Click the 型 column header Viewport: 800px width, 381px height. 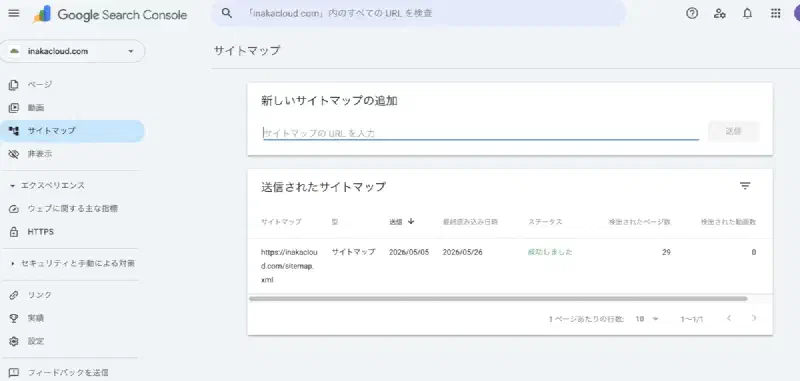[335, 222]
